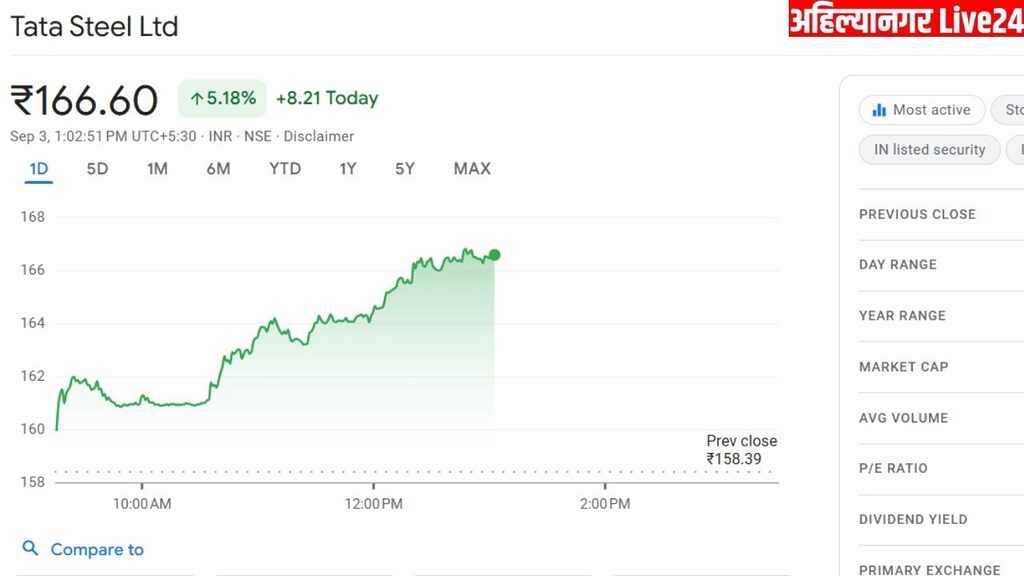The width and height of the screenshot is (1024, 576).
Task: Click the IN listed security chip
Action: 929,150
